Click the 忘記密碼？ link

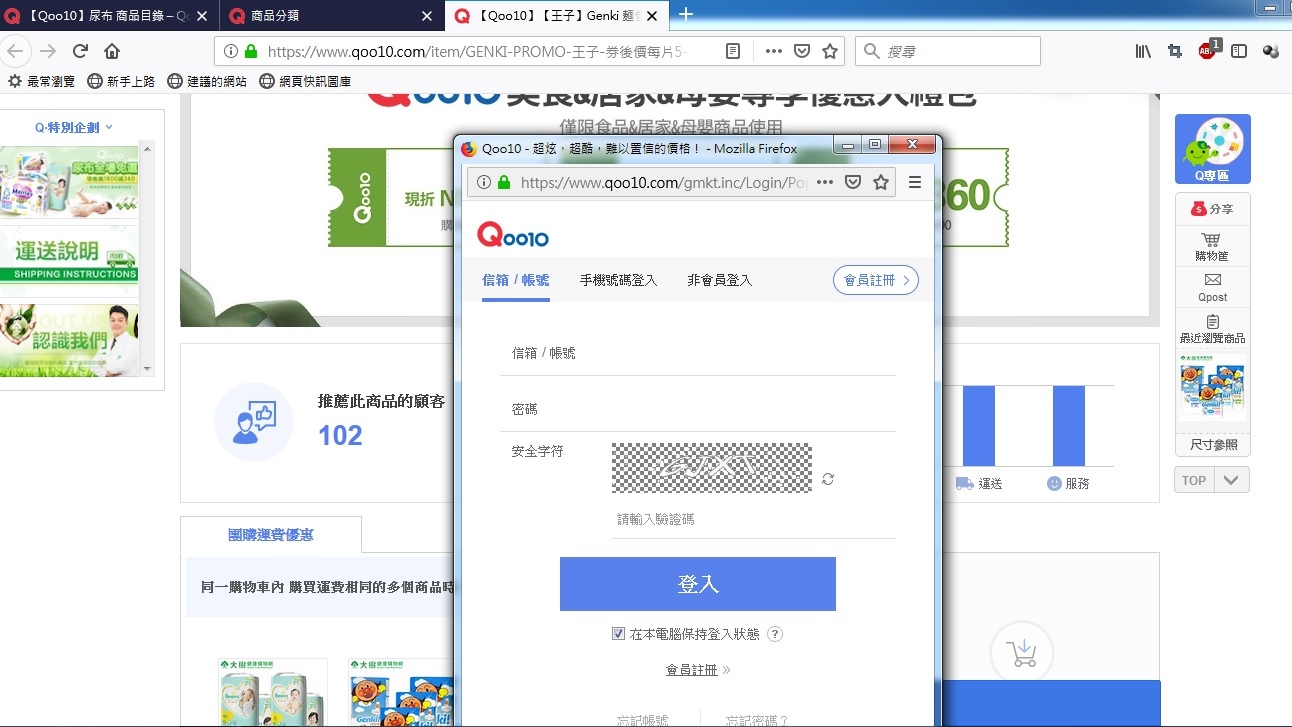757,720
